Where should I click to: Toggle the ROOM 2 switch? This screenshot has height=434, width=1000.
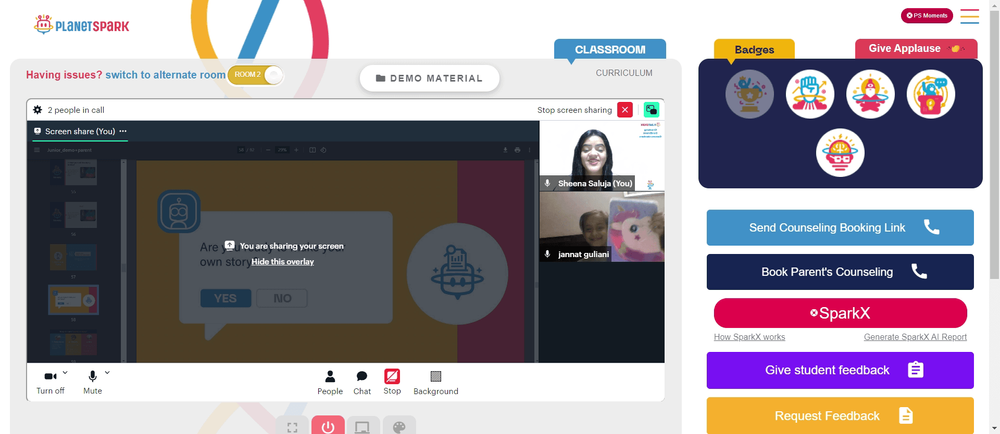tap(255, 75)
